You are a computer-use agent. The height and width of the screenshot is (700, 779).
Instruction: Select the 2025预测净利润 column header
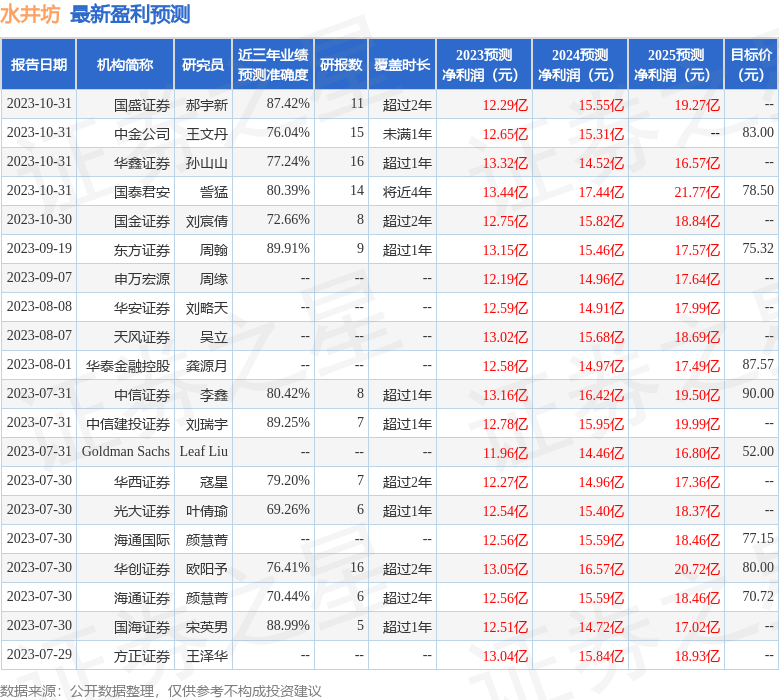[676, 65]
